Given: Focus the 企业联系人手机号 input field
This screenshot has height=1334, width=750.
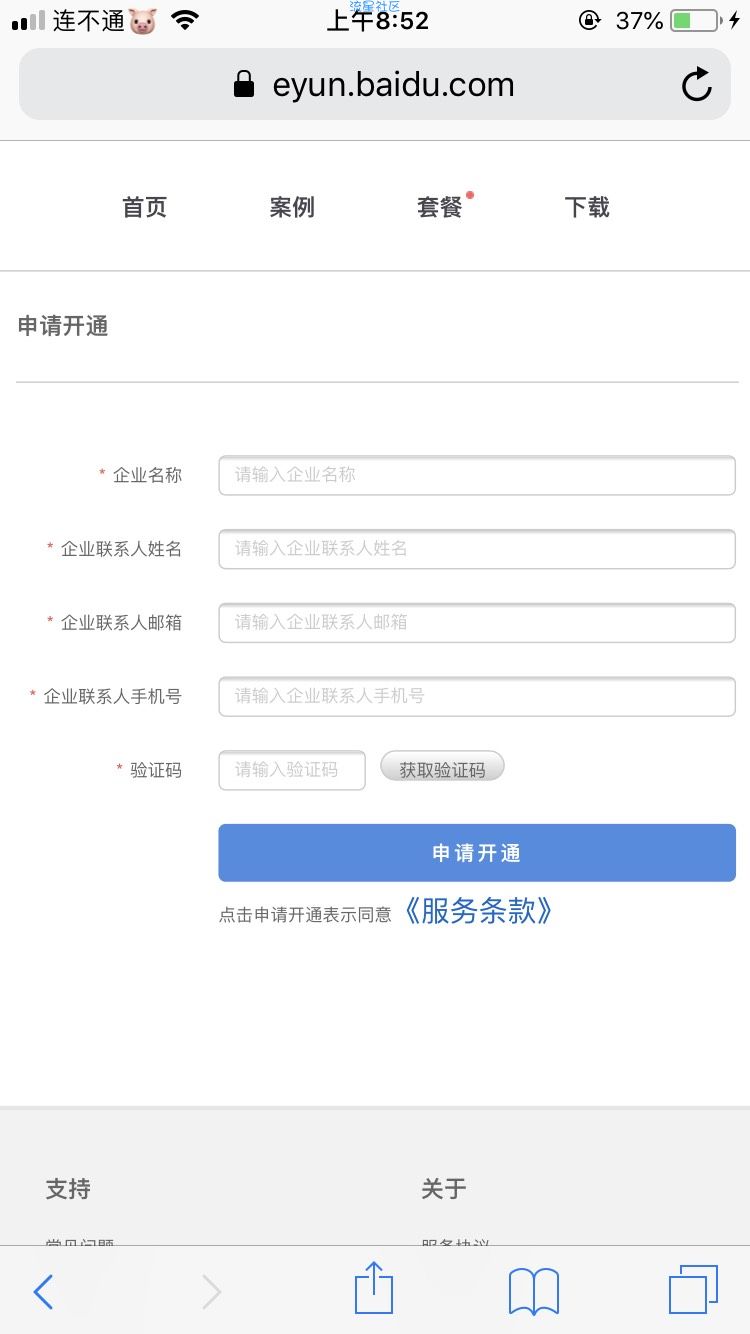Looking at the screenshot, I should coord(477,697).
